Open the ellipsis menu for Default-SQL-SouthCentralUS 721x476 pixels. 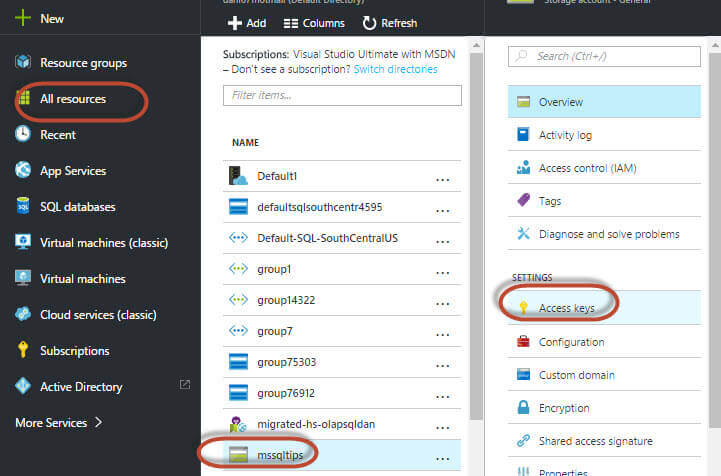(442, 242)
